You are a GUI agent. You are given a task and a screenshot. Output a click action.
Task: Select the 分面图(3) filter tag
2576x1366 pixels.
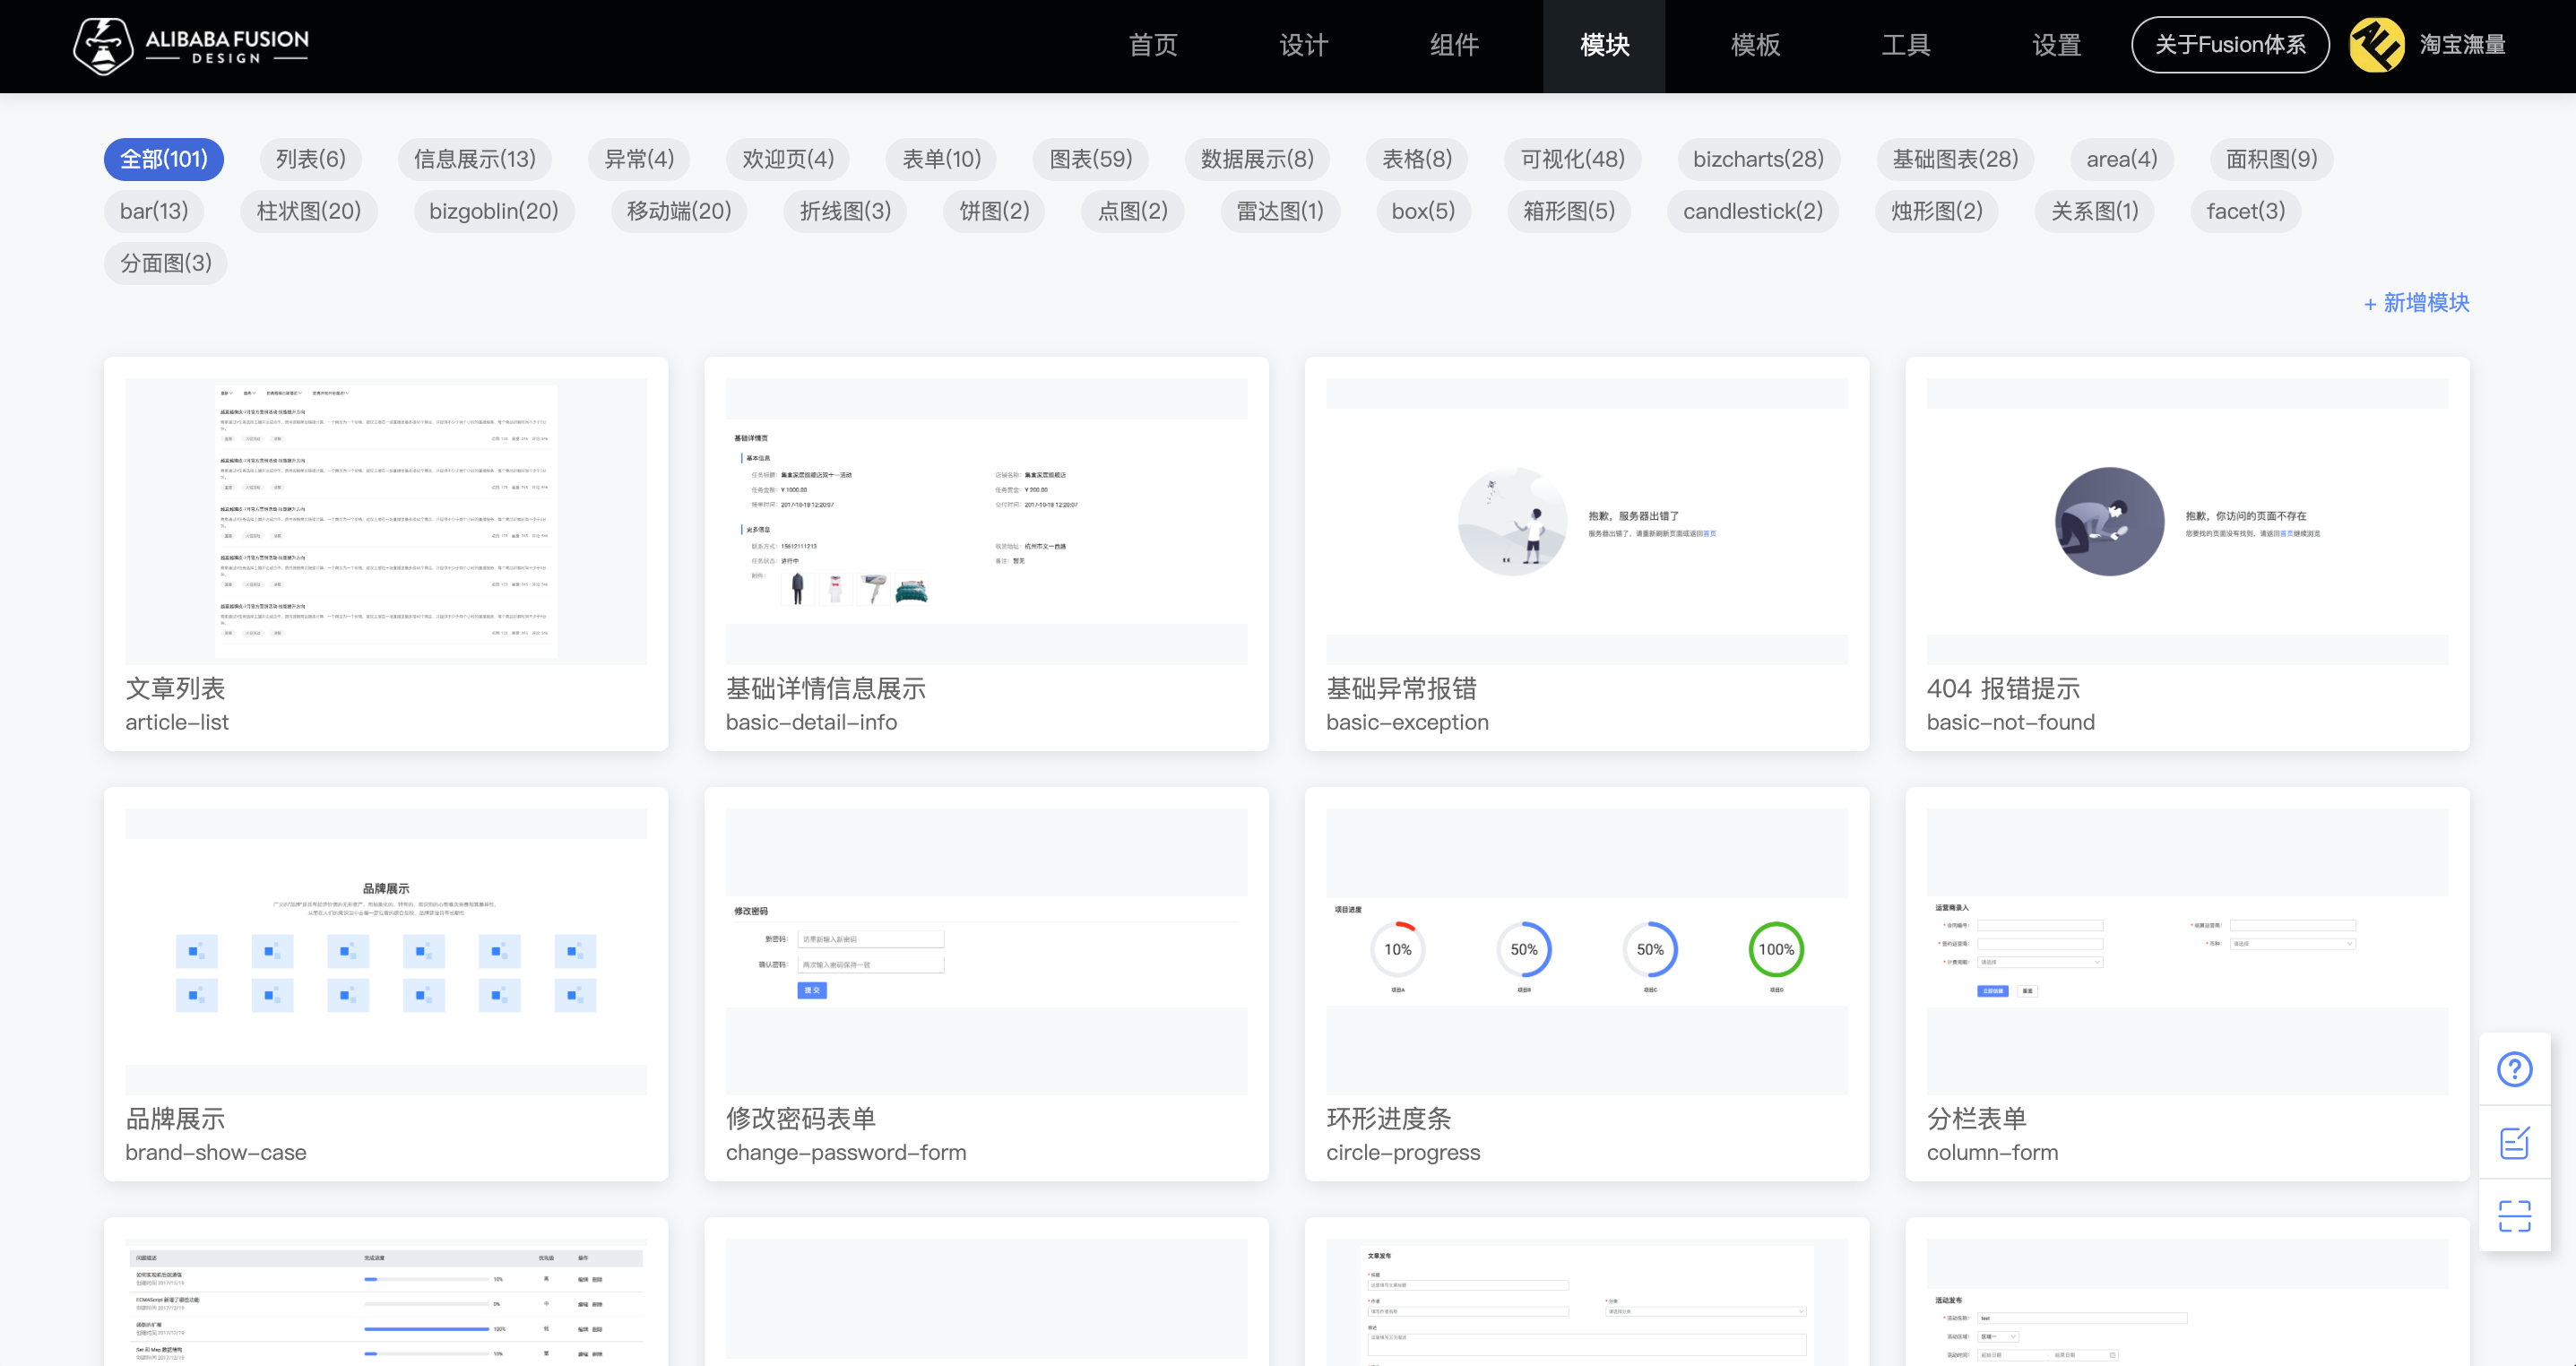click(x=166, y=263)
